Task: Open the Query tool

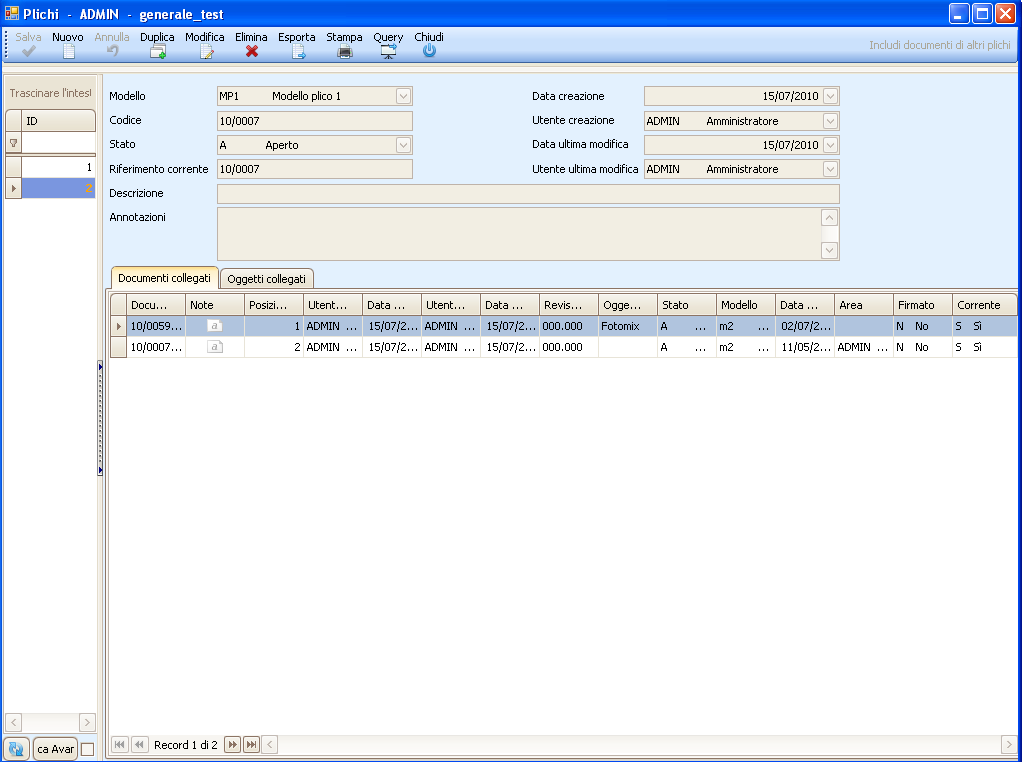Action: pos(388,51)
